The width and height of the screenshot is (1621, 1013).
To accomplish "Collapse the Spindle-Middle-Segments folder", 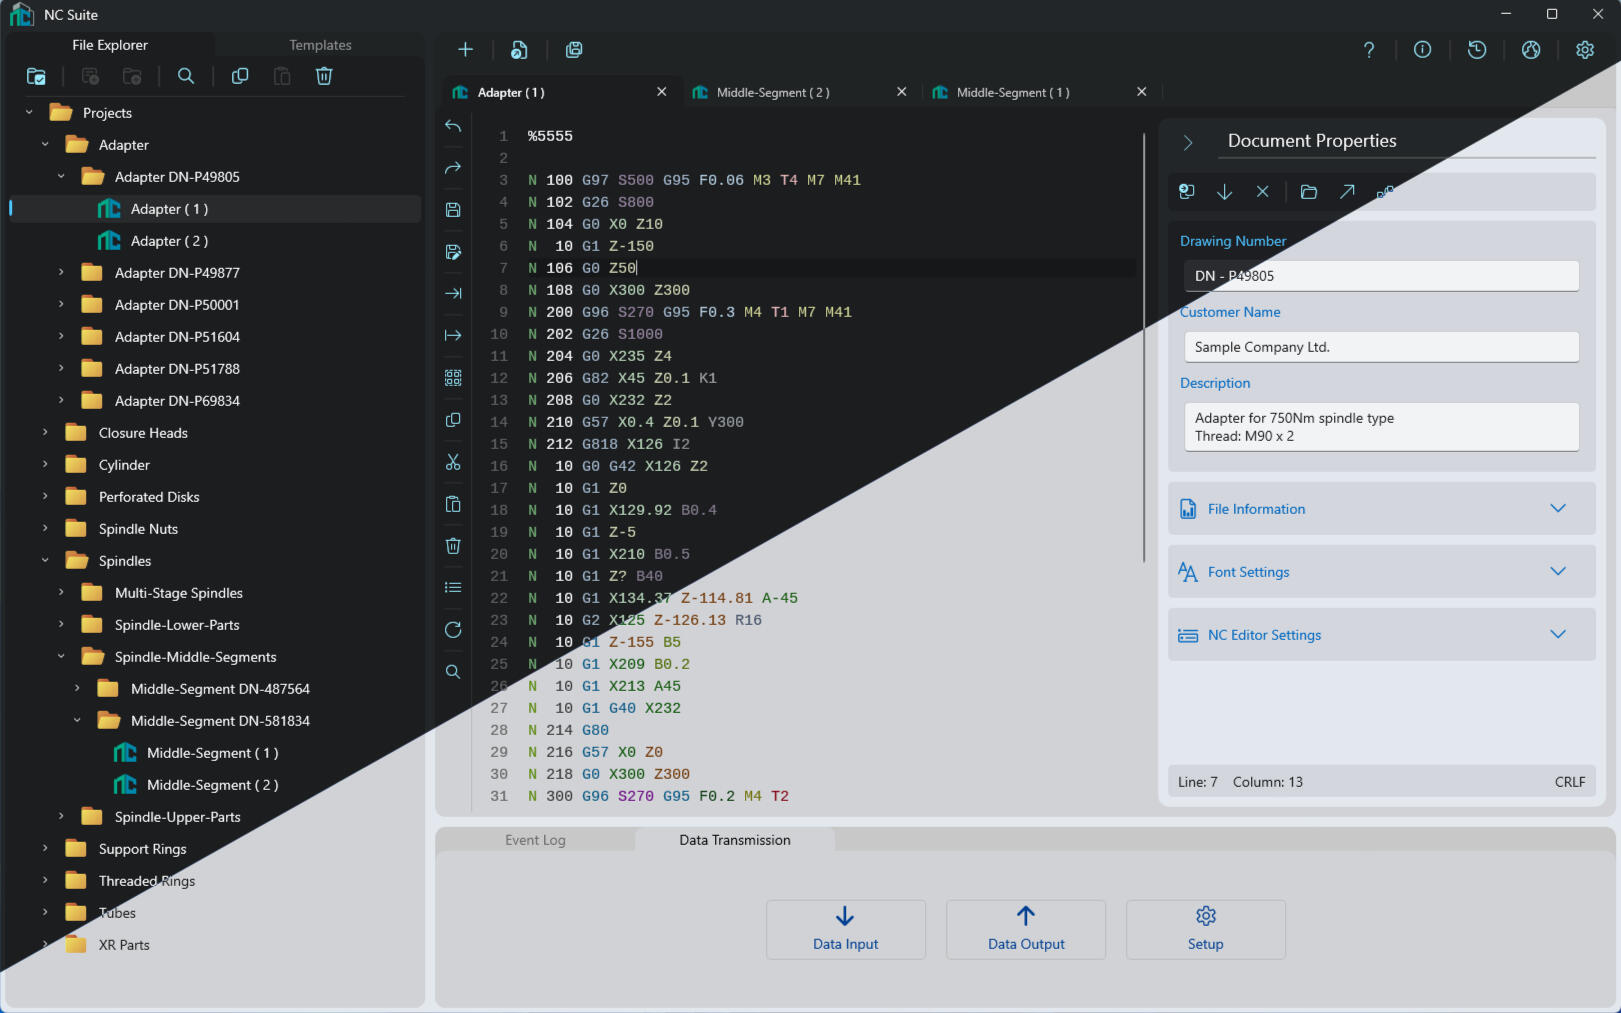I will (x=61, y=656).
